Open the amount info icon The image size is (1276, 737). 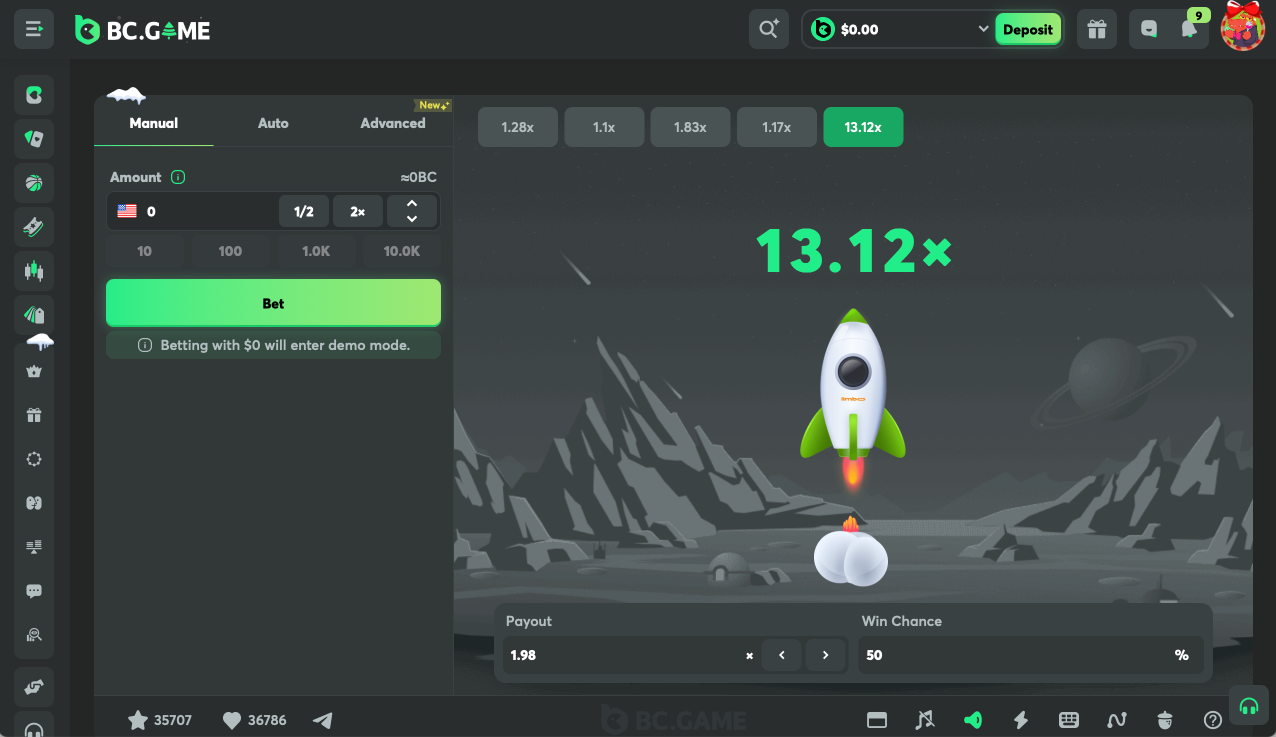coord(178,177)
